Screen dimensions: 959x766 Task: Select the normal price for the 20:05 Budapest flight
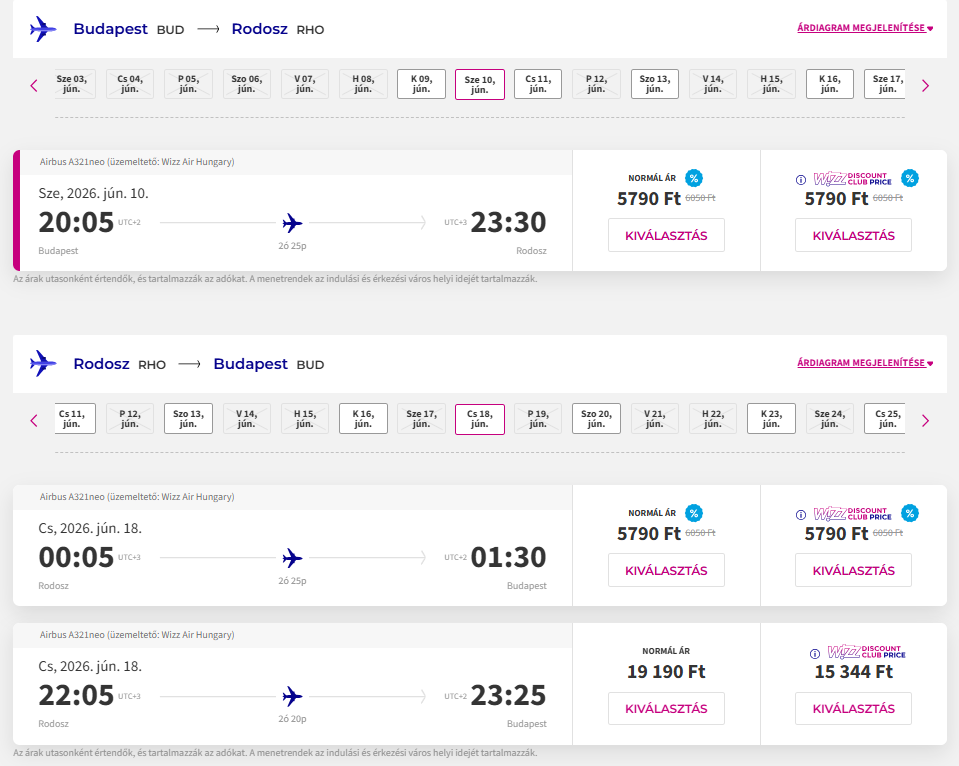click(x=666, y=236)
